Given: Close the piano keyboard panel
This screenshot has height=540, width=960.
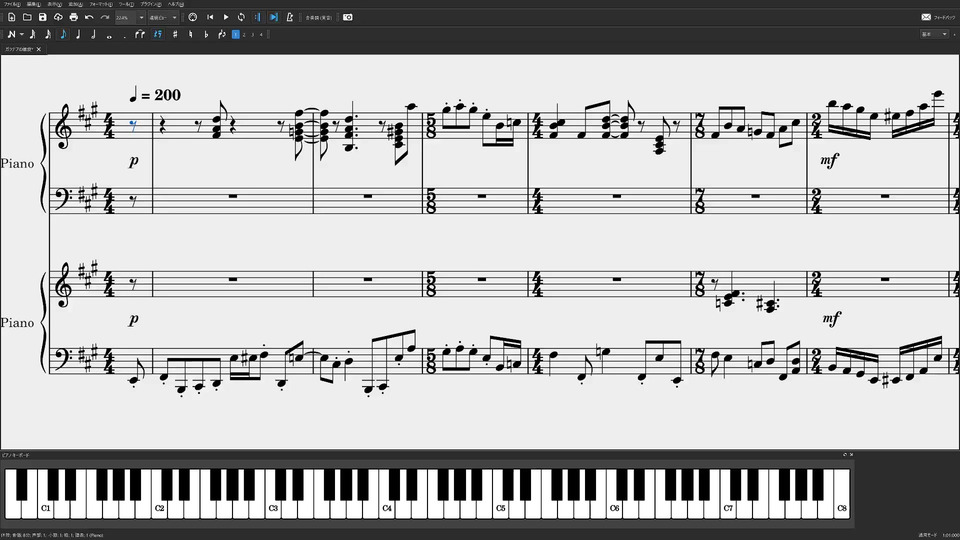Looking at the screenshot, I should coord(851,455).
